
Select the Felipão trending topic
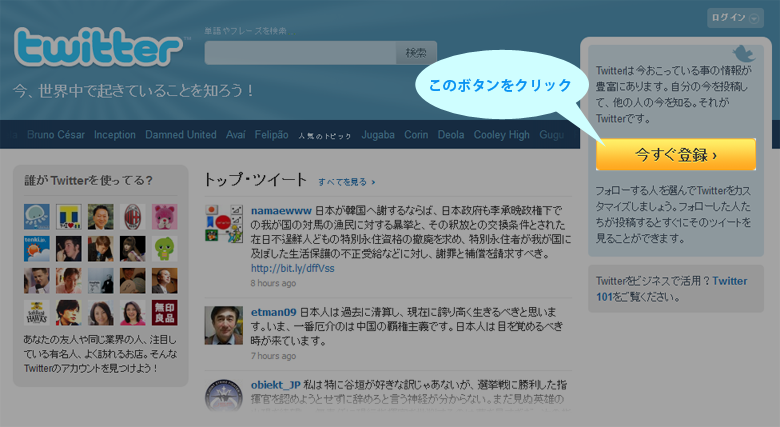(272, 135)
